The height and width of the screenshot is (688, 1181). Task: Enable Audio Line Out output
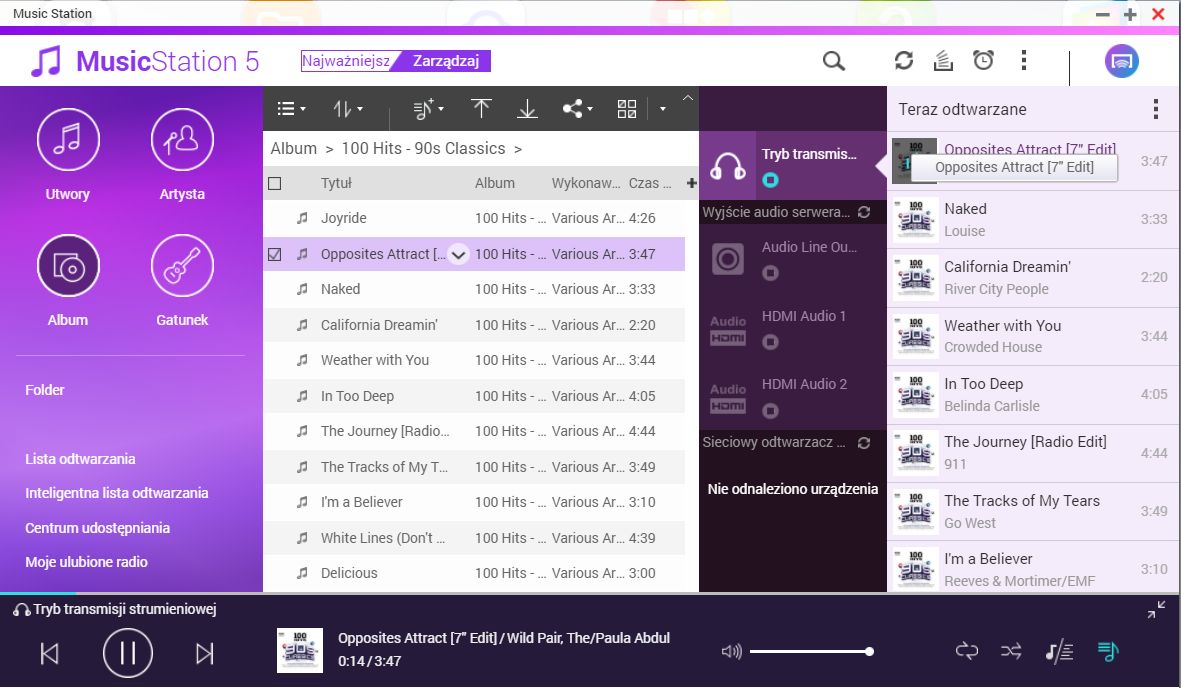(x=770, y=273)
